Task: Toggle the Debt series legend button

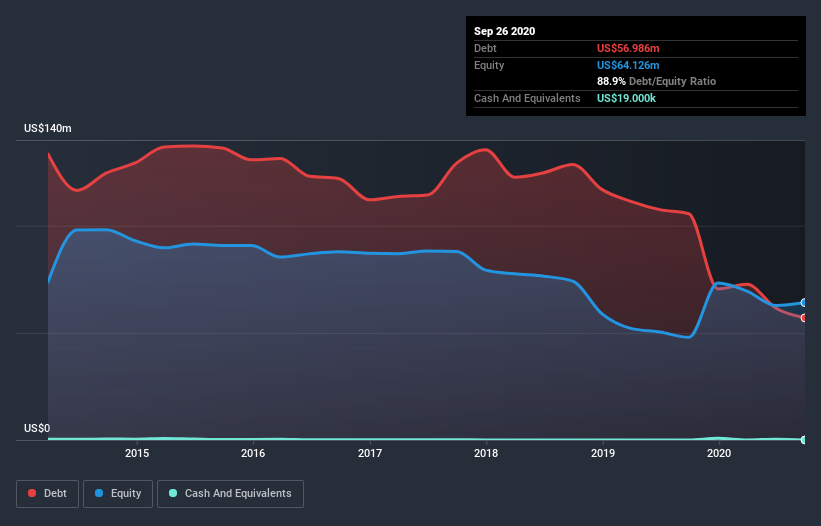Action: click(x=47, y=494)
